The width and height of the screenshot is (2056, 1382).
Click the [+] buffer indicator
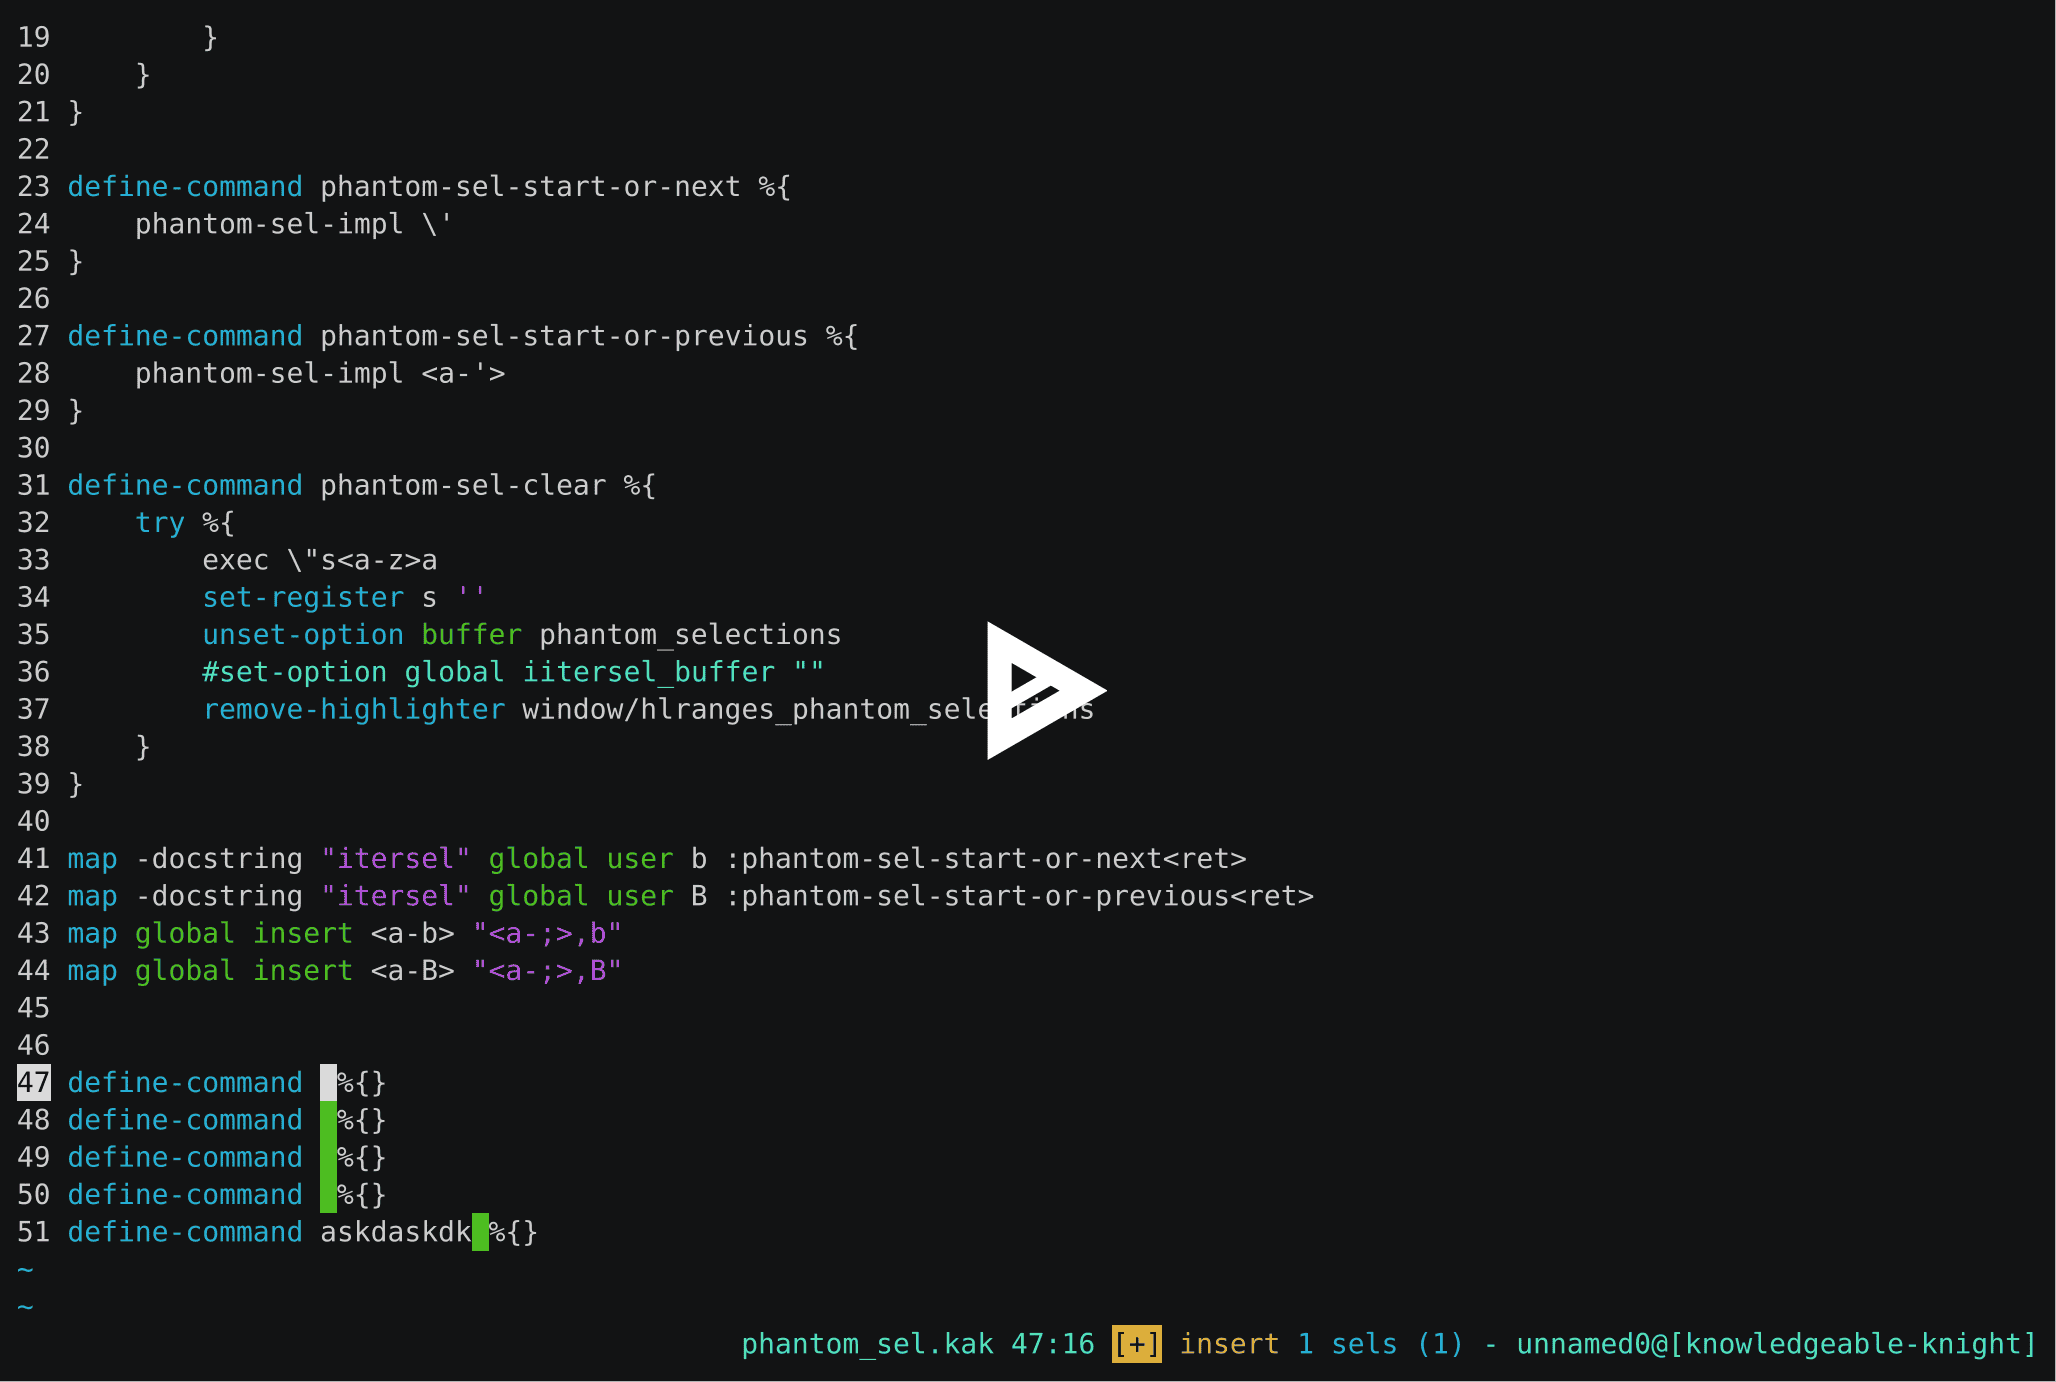(1135, 1348)
